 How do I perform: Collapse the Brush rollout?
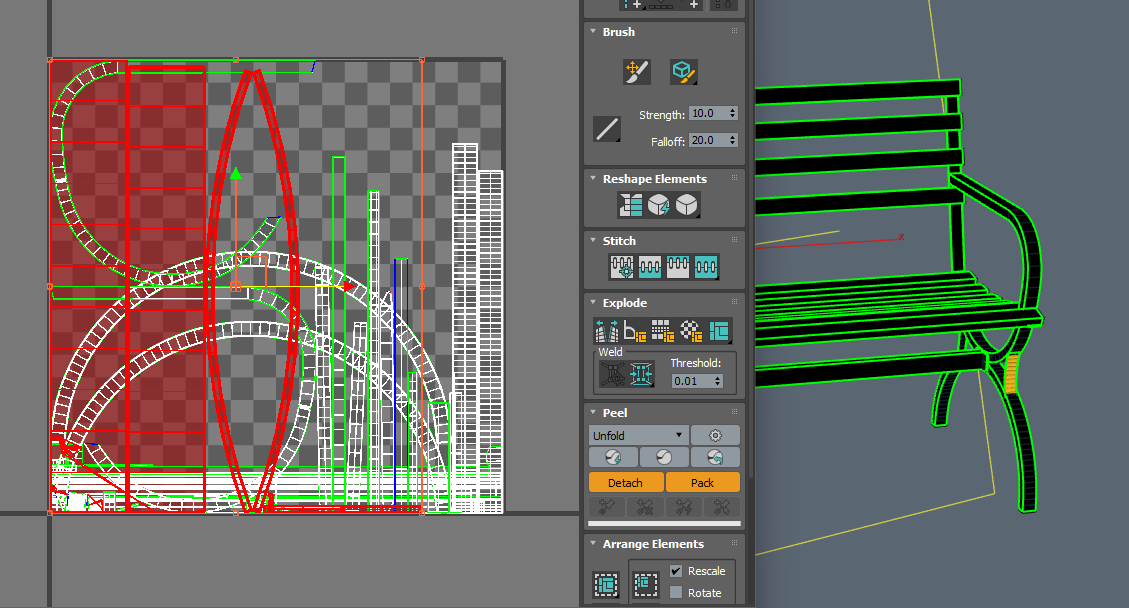(x=618, y=32)
